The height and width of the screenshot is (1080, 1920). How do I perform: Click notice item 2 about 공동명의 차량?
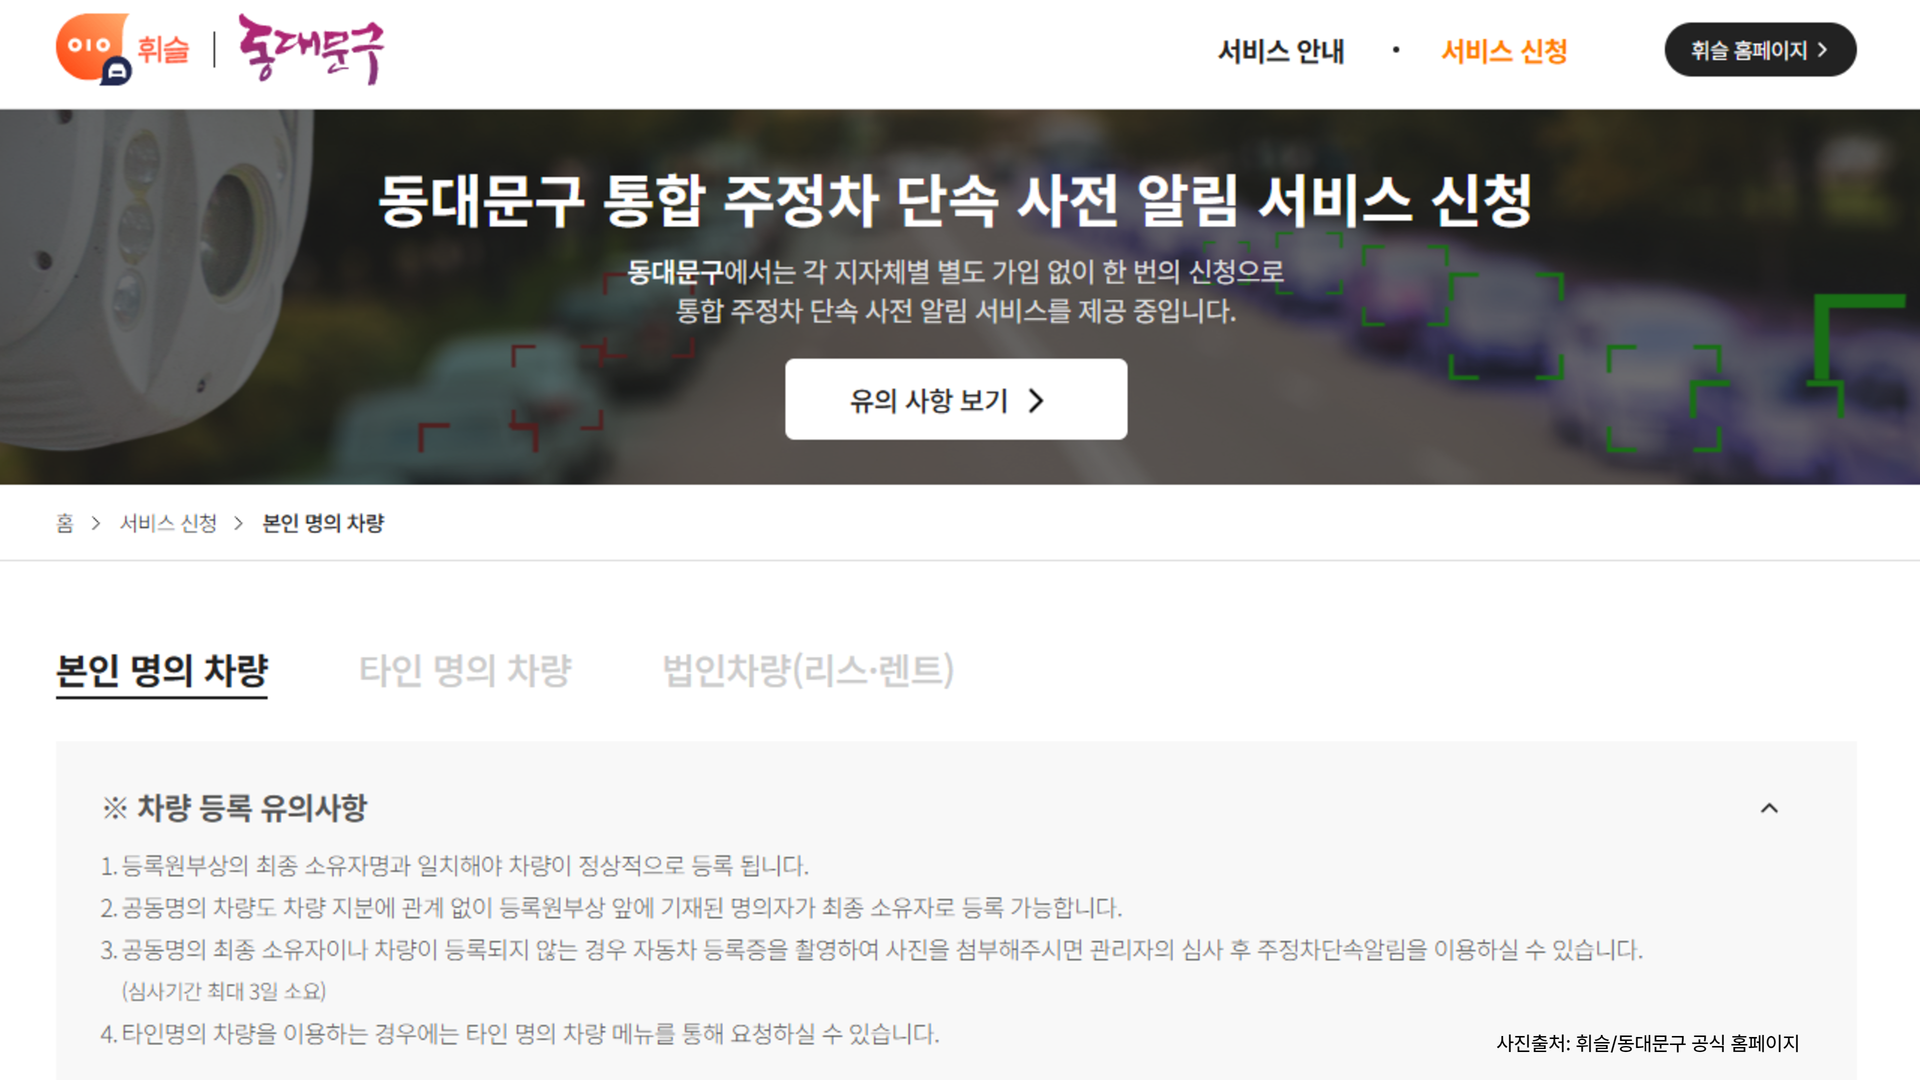611,908
